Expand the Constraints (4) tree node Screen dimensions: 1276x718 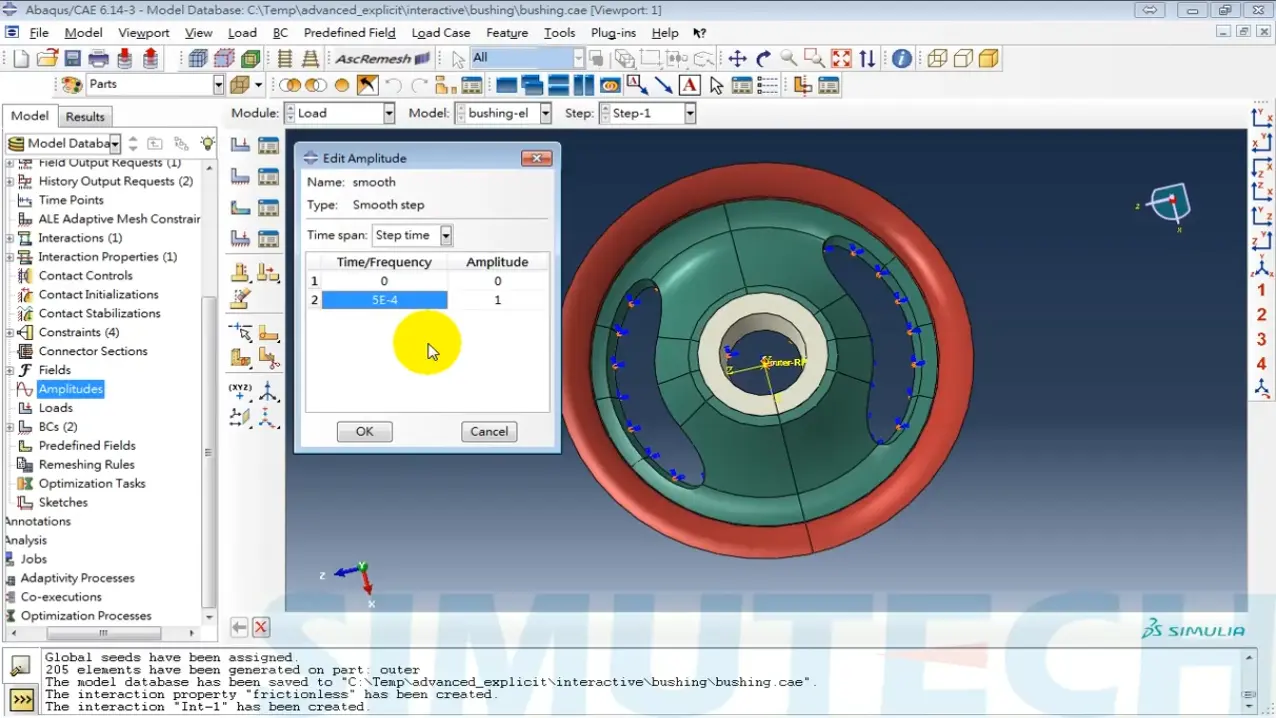click(10, 332)
